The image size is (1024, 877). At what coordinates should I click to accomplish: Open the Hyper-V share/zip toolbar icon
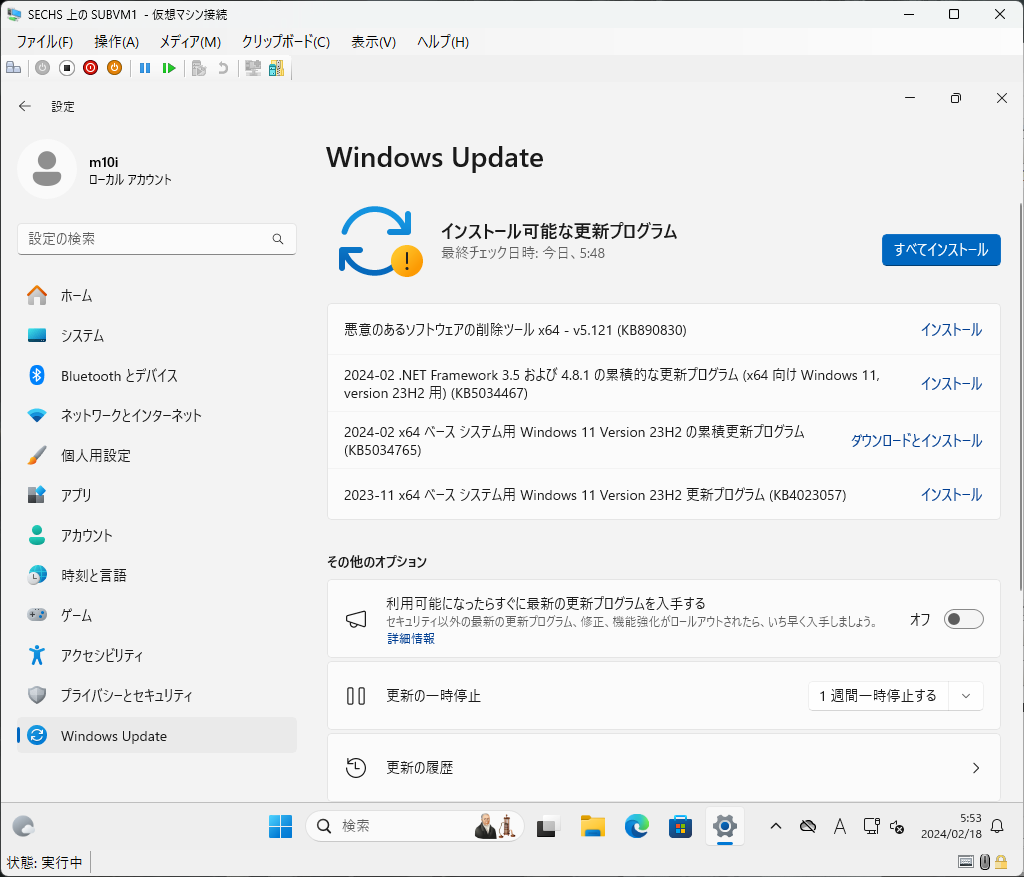pyautogui.click(x=276, y=68)
